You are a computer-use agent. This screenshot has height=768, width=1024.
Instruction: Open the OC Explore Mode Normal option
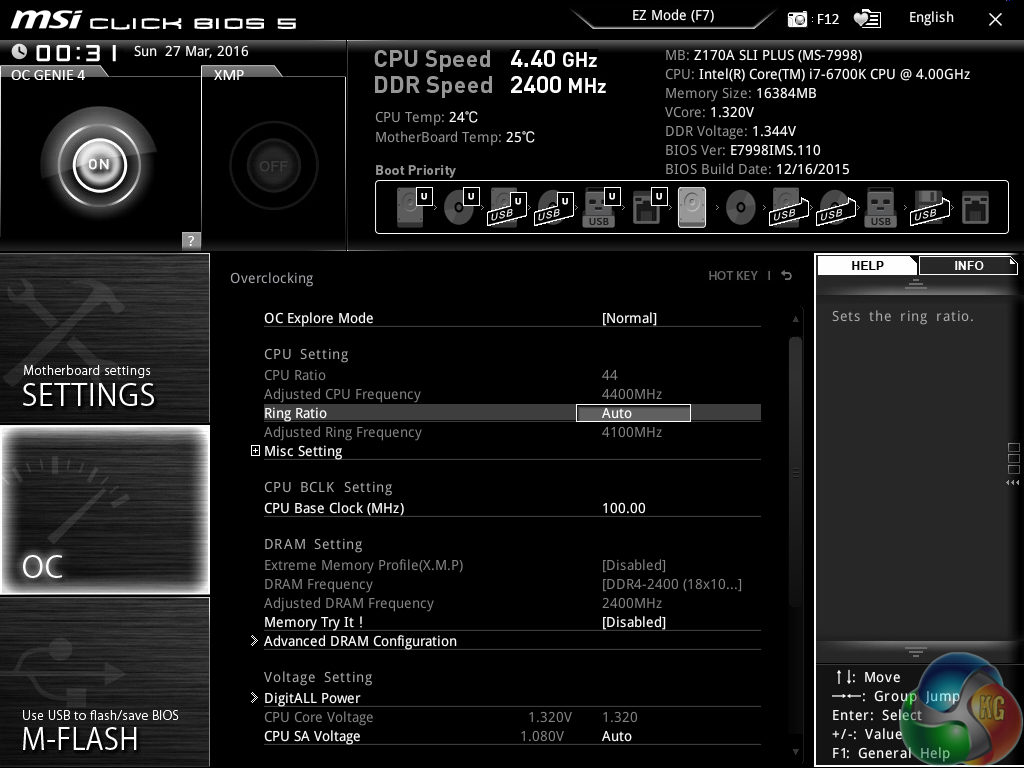pos(629,318)
